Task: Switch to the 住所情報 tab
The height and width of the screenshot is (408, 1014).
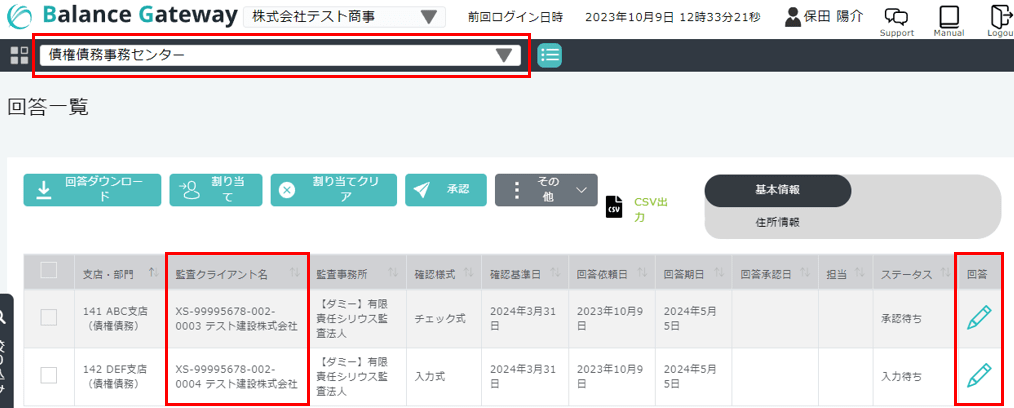Action: click(x=777, y=222)
